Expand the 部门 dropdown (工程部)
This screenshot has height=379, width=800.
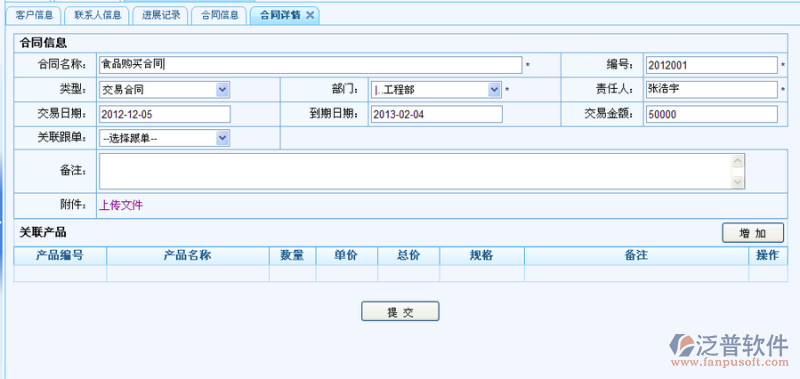436,90
